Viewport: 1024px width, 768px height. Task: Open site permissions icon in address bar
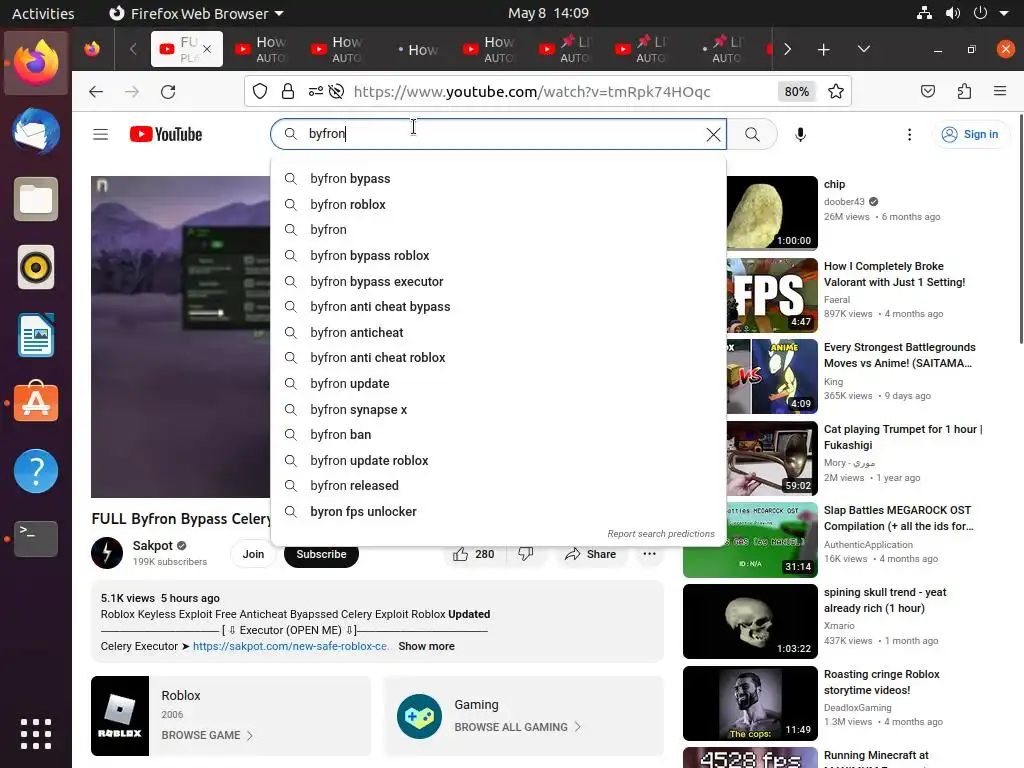[315, 91]
